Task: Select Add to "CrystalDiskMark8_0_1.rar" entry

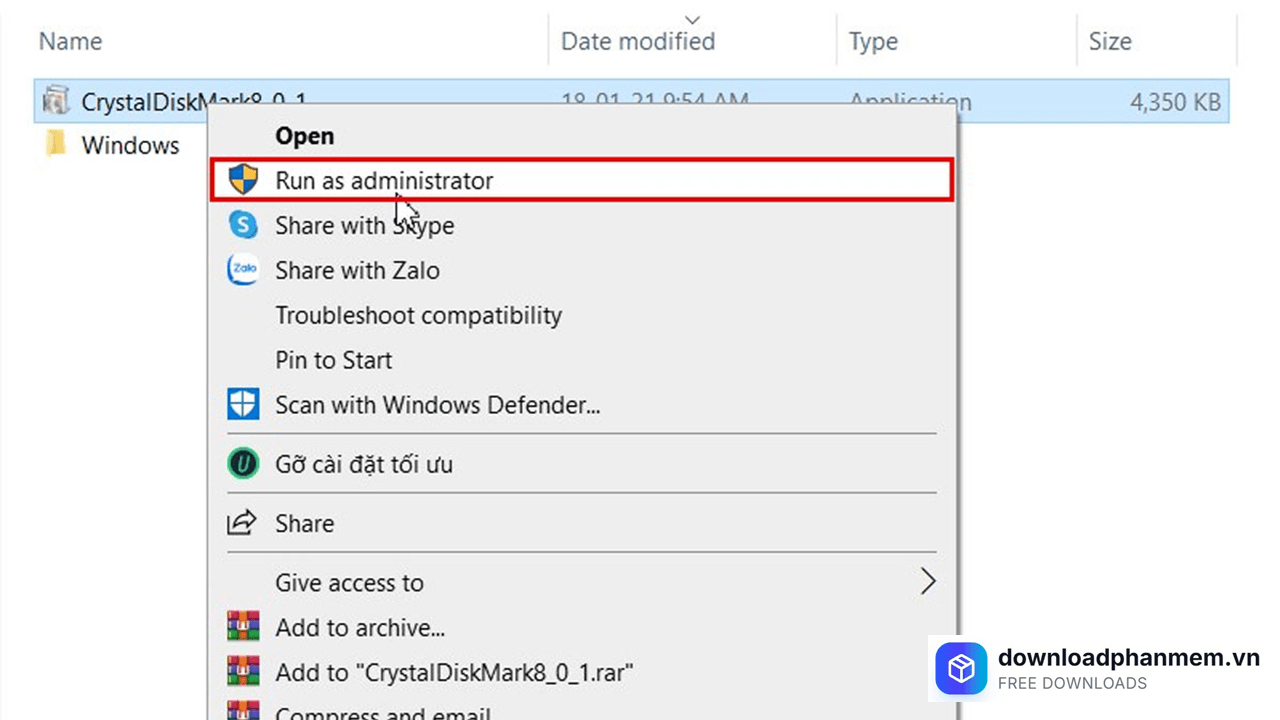Action: pyautogui.click(x=455, y=673)
